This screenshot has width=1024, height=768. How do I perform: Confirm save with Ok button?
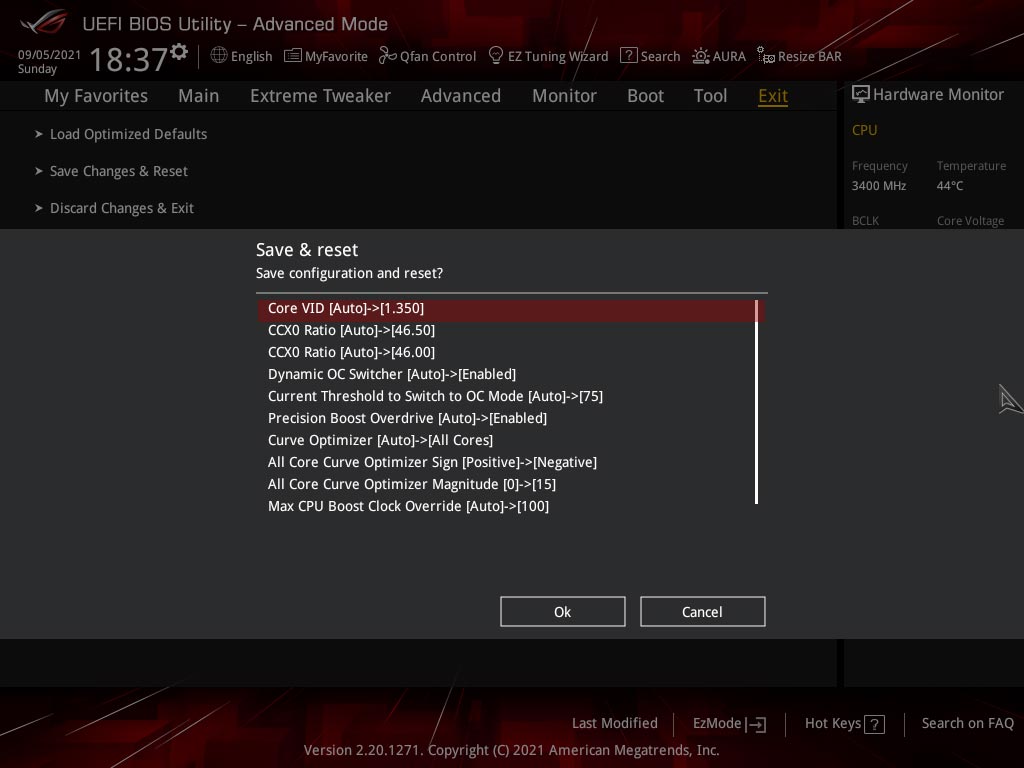click(562, 612)
